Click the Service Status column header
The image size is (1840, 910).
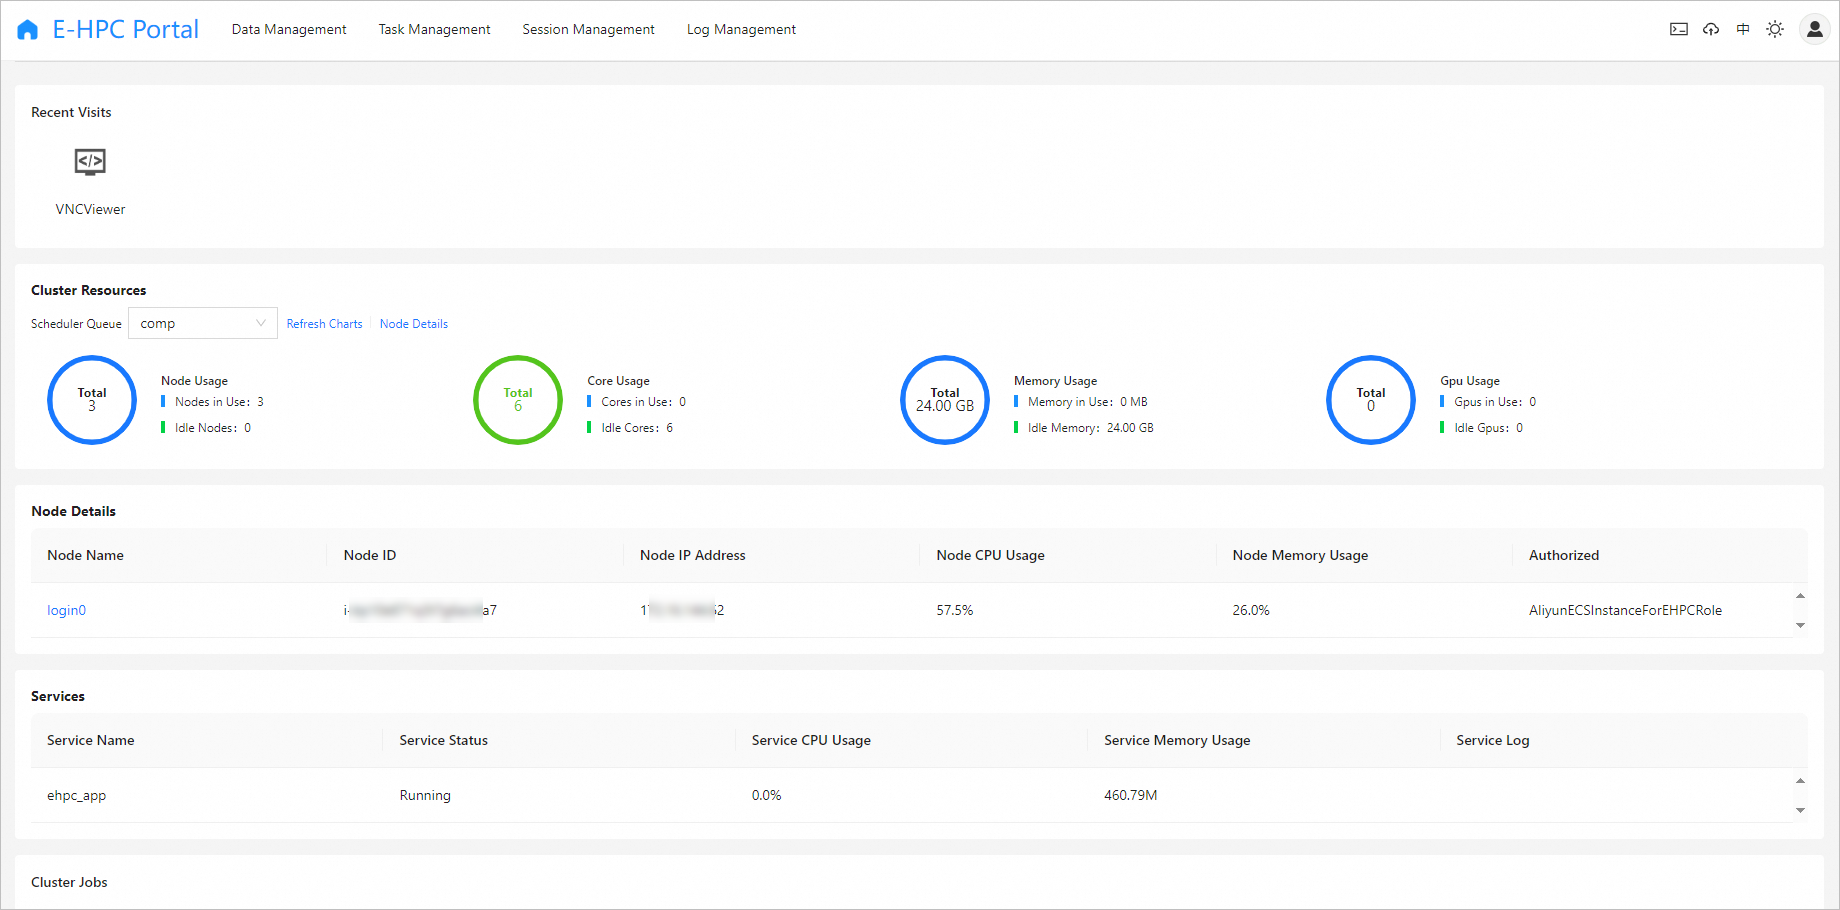tap(444, 740)
